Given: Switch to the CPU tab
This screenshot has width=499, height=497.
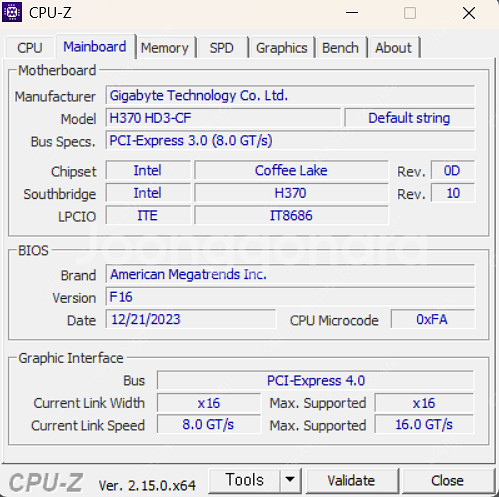Looking at the screenshot, I should tap(30, 48).
